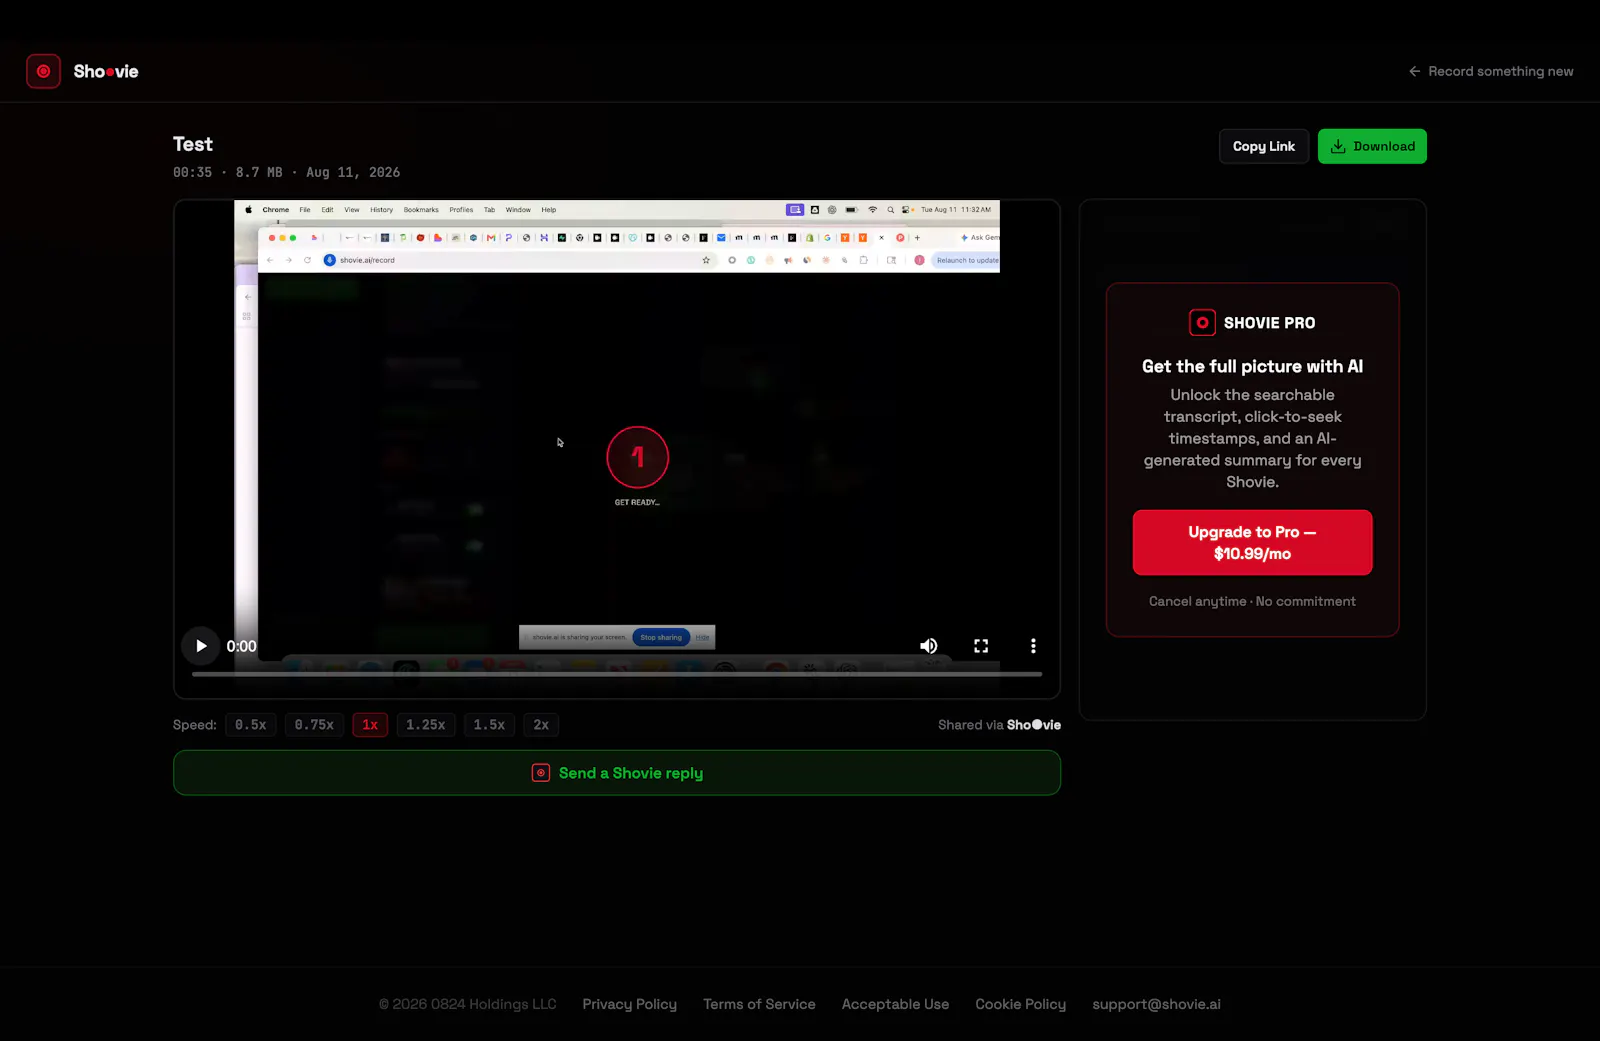Screen dimensions: 1600x1041
Task: View the Acceptable Use policy
Action: pyautogui.click(x=895, y=1004)
